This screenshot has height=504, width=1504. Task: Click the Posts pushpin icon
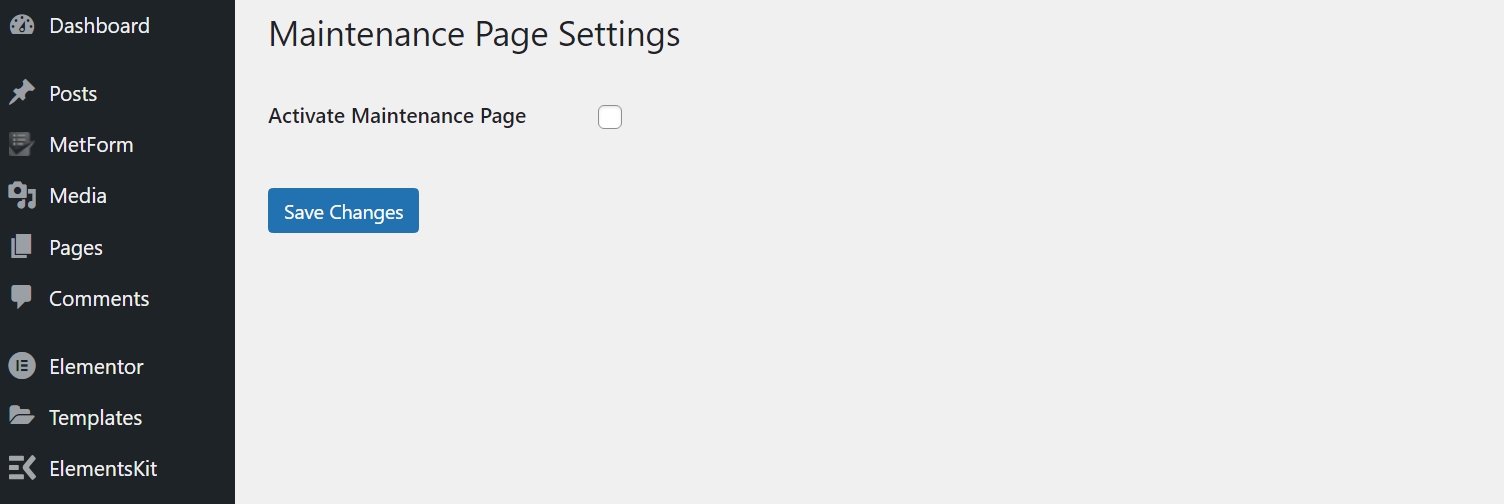coord(21,93)
